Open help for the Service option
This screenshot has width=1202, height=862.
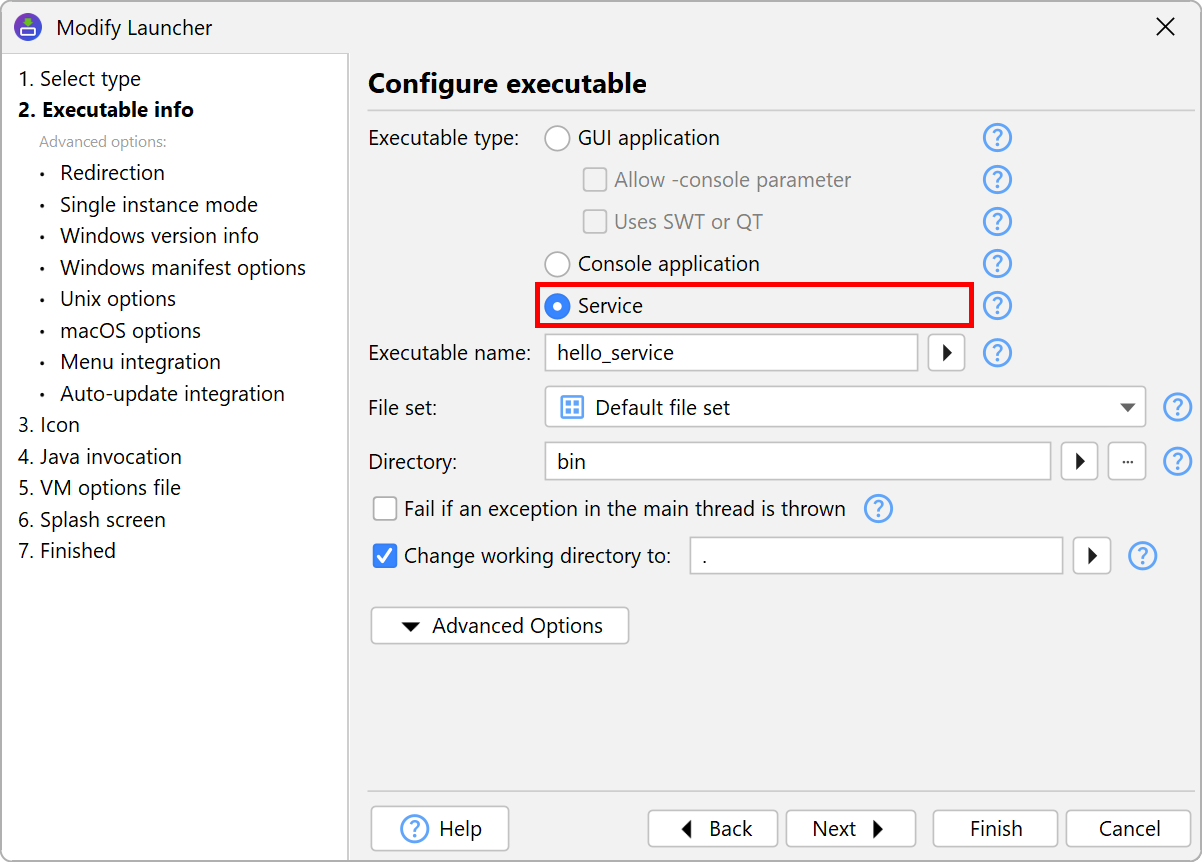[997, 306]
